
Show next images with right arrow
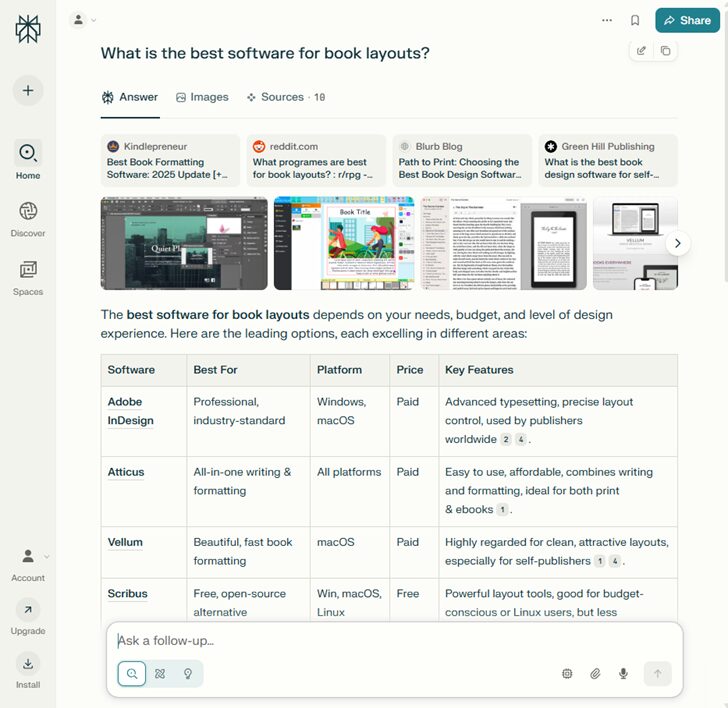tap(677, 243)
